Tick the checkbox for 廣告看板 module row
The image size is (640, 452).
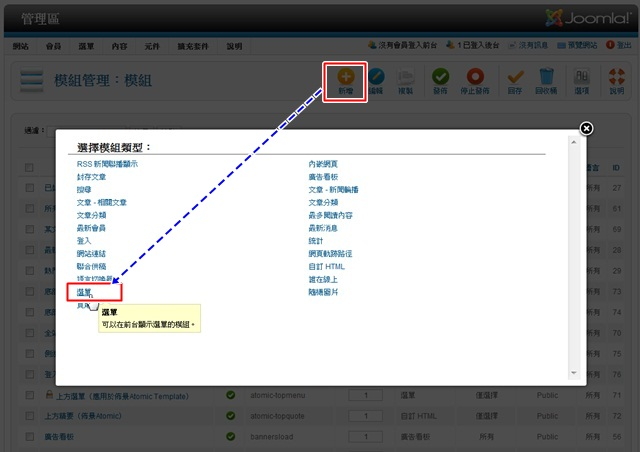point(29,436)
